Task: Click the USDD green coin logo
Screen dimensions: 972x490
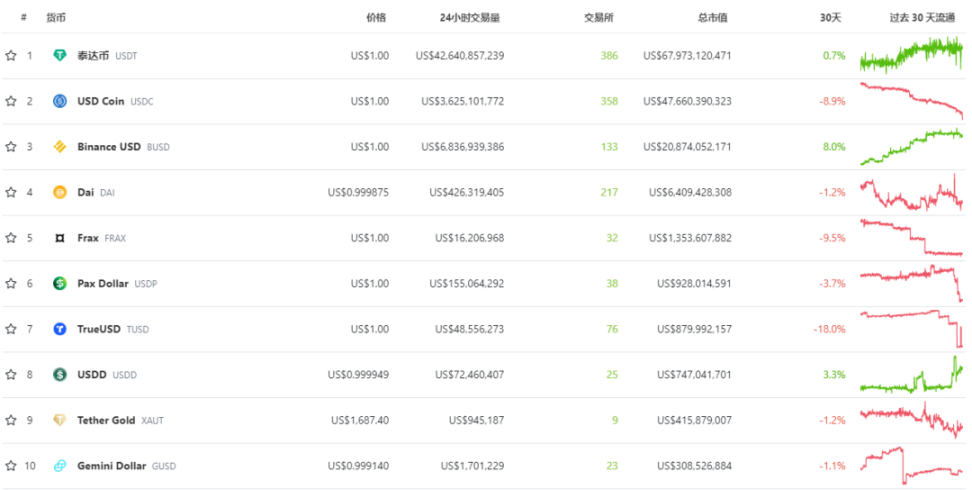Action: coord(60,375)
